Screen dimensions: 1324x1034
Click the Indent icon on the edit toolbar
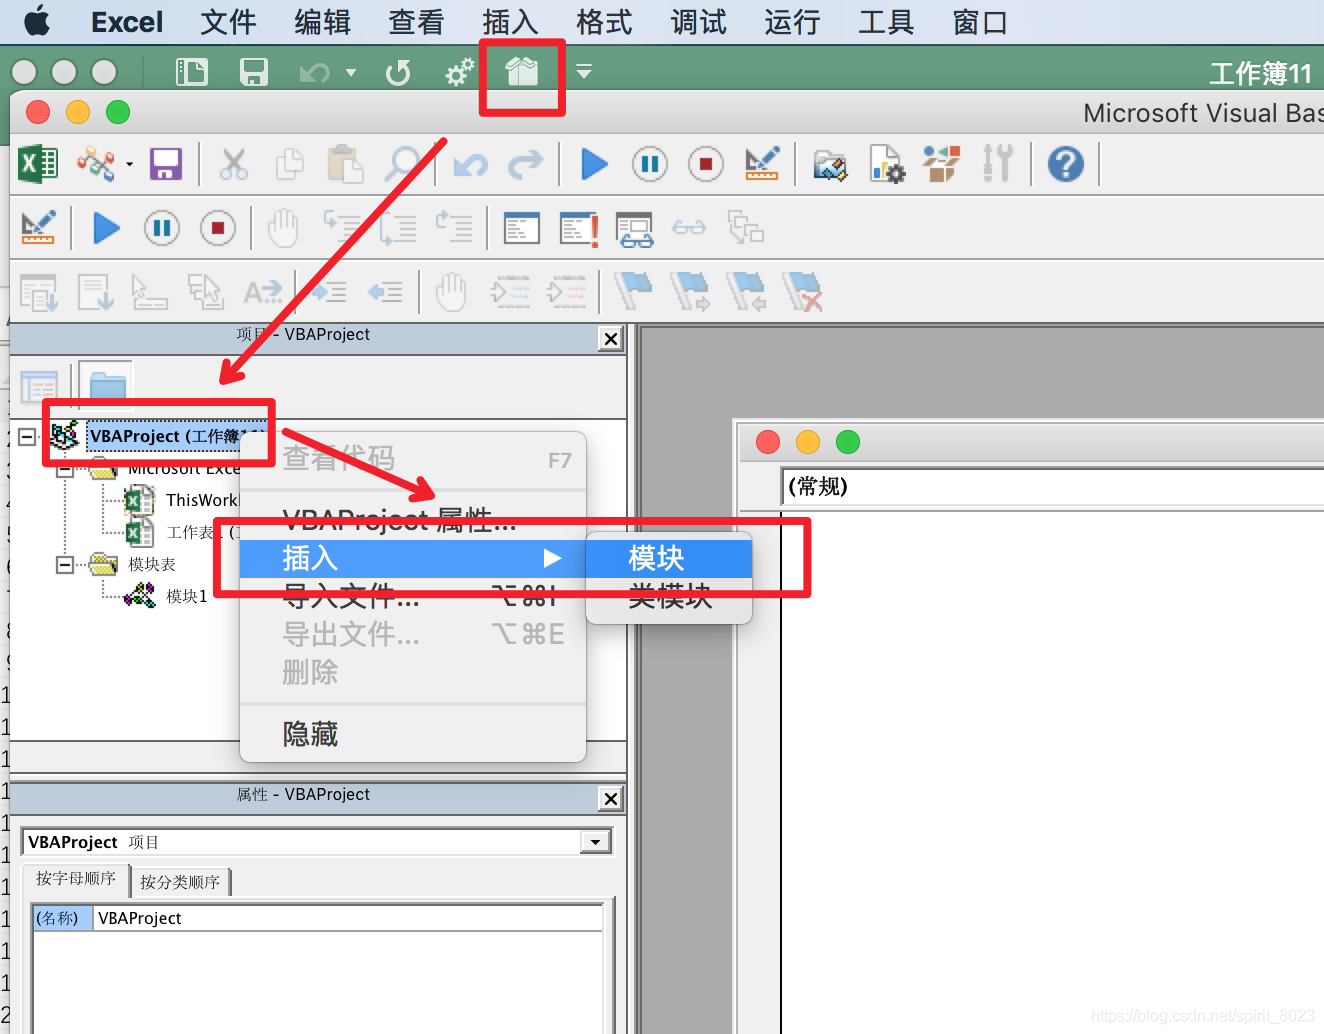click(x=328, y=291)
